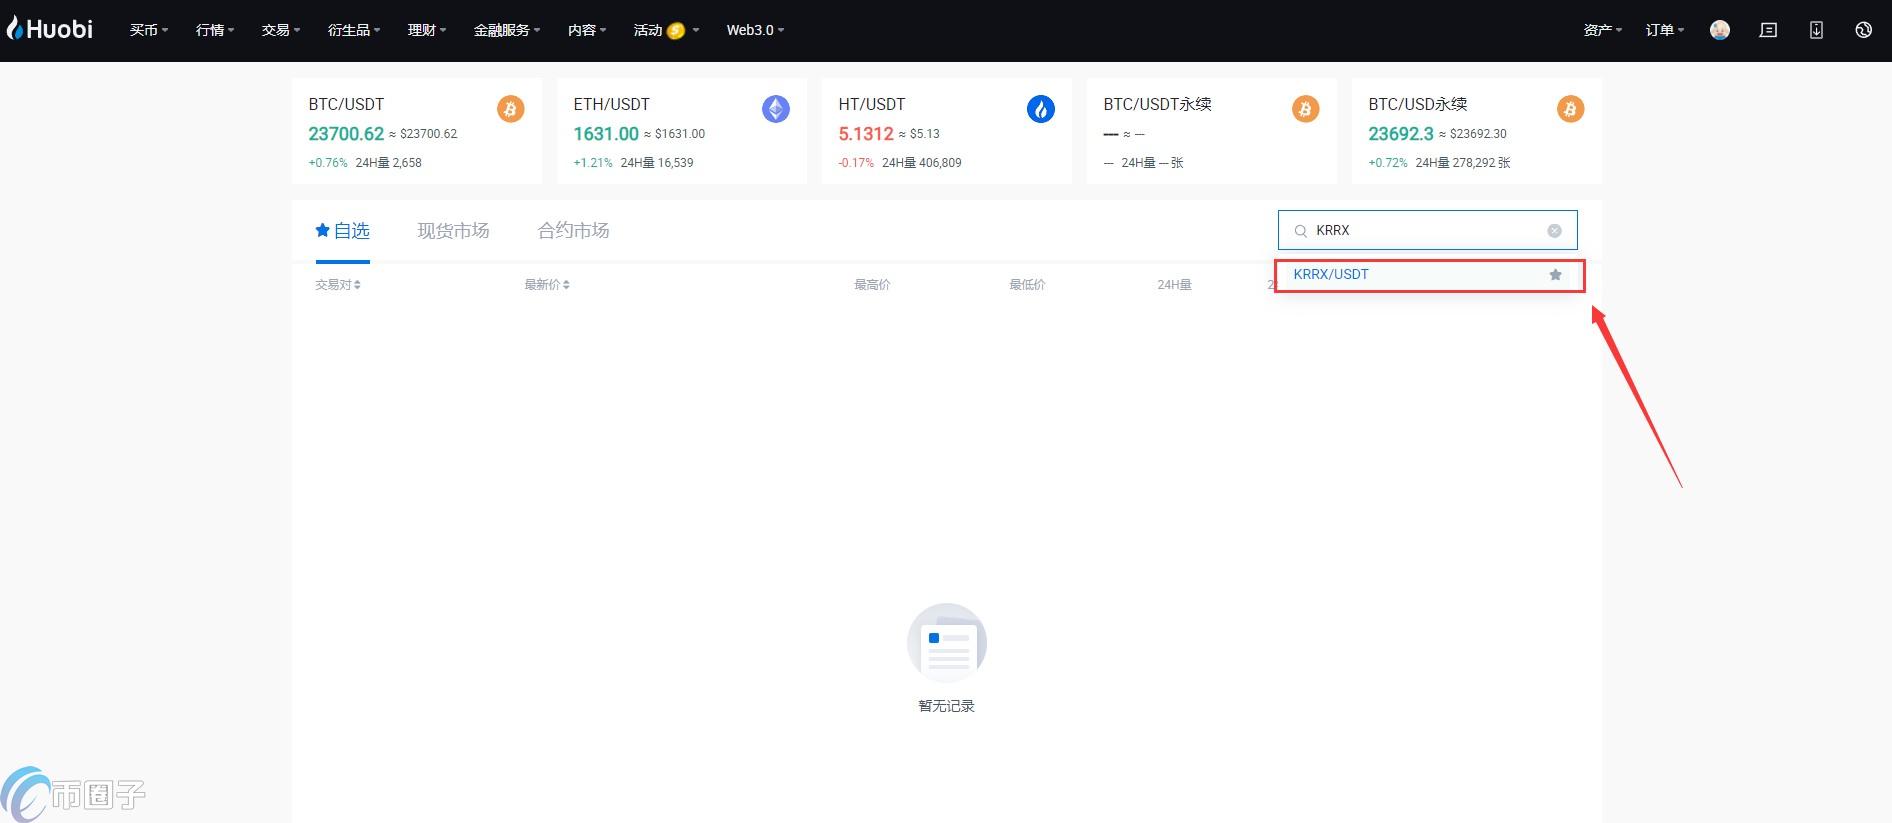Open the 资产 dropdown
1892x823 pixels.
[x=1602, y=30]
